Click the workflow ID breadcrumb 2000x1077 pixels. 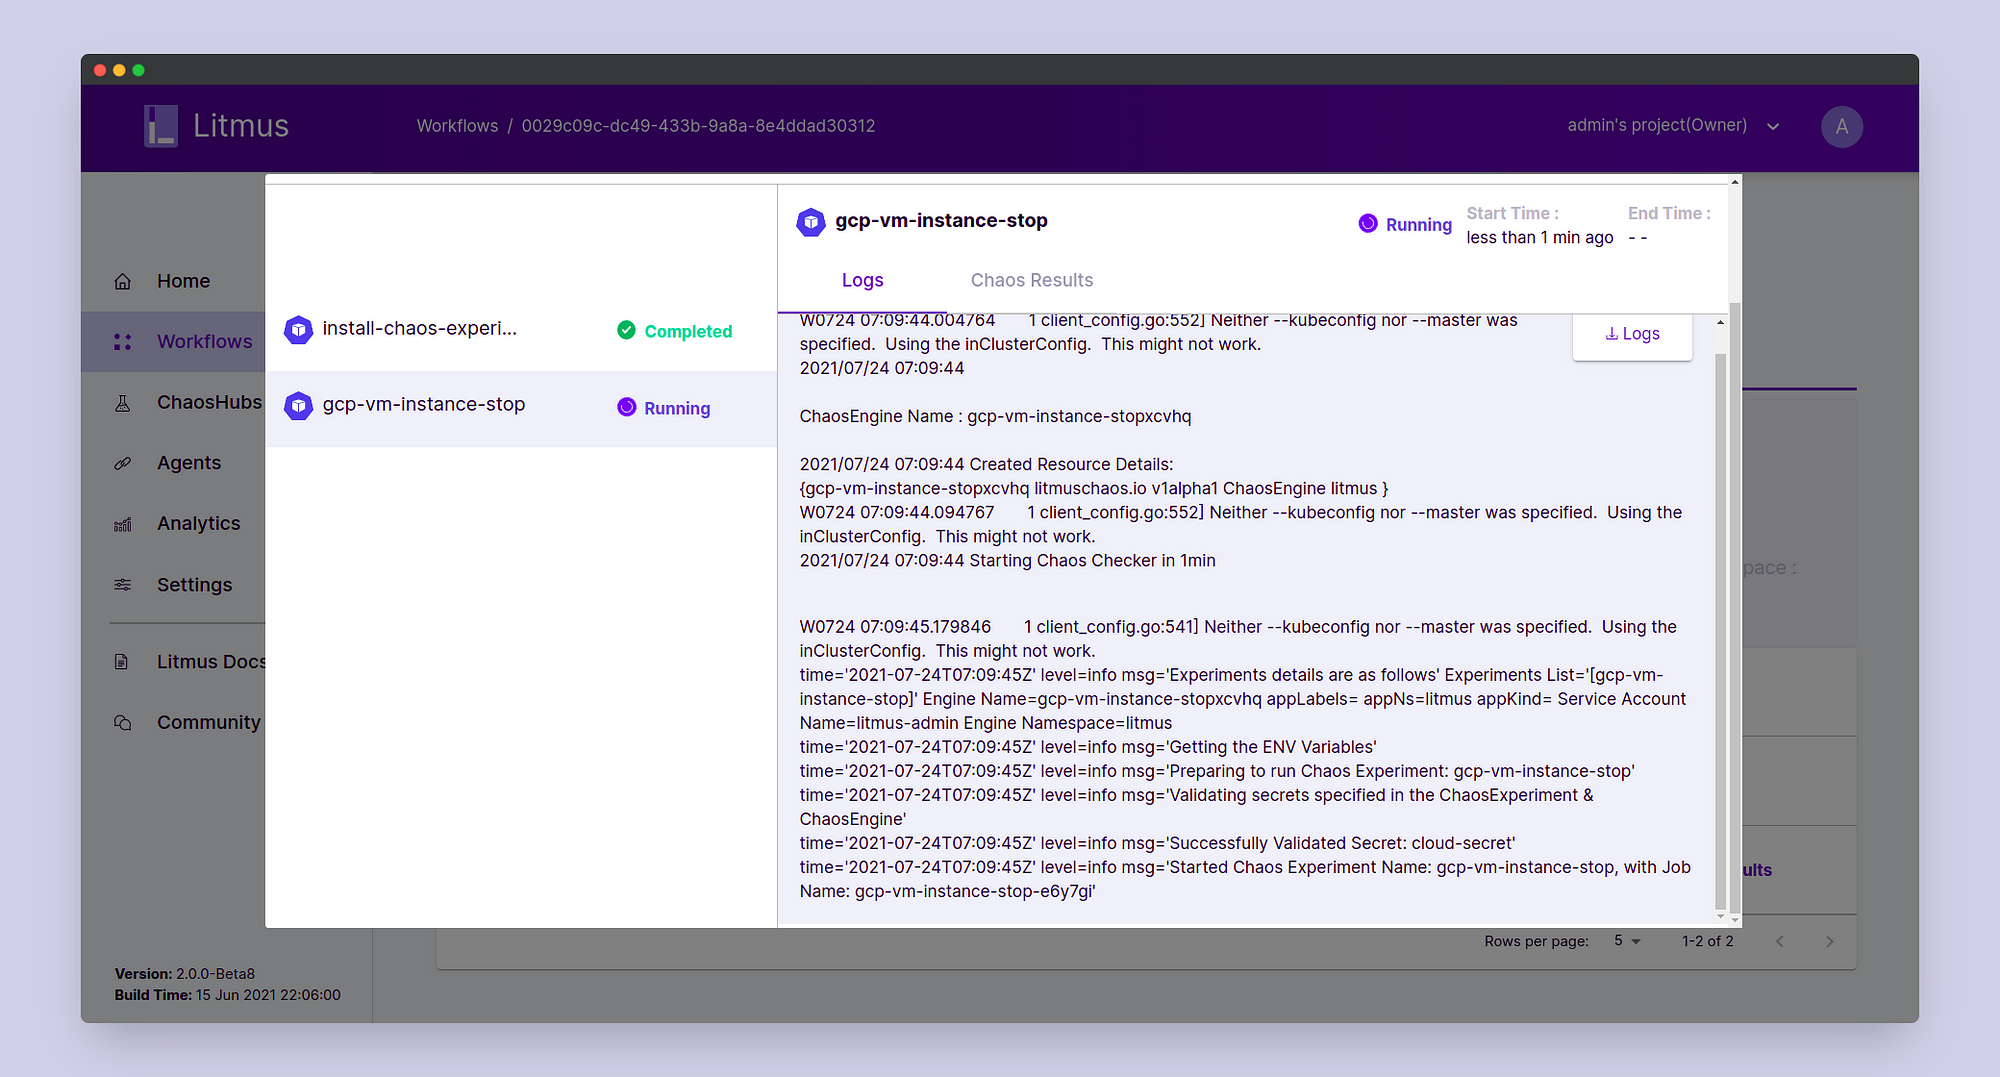tap(698, 126)
